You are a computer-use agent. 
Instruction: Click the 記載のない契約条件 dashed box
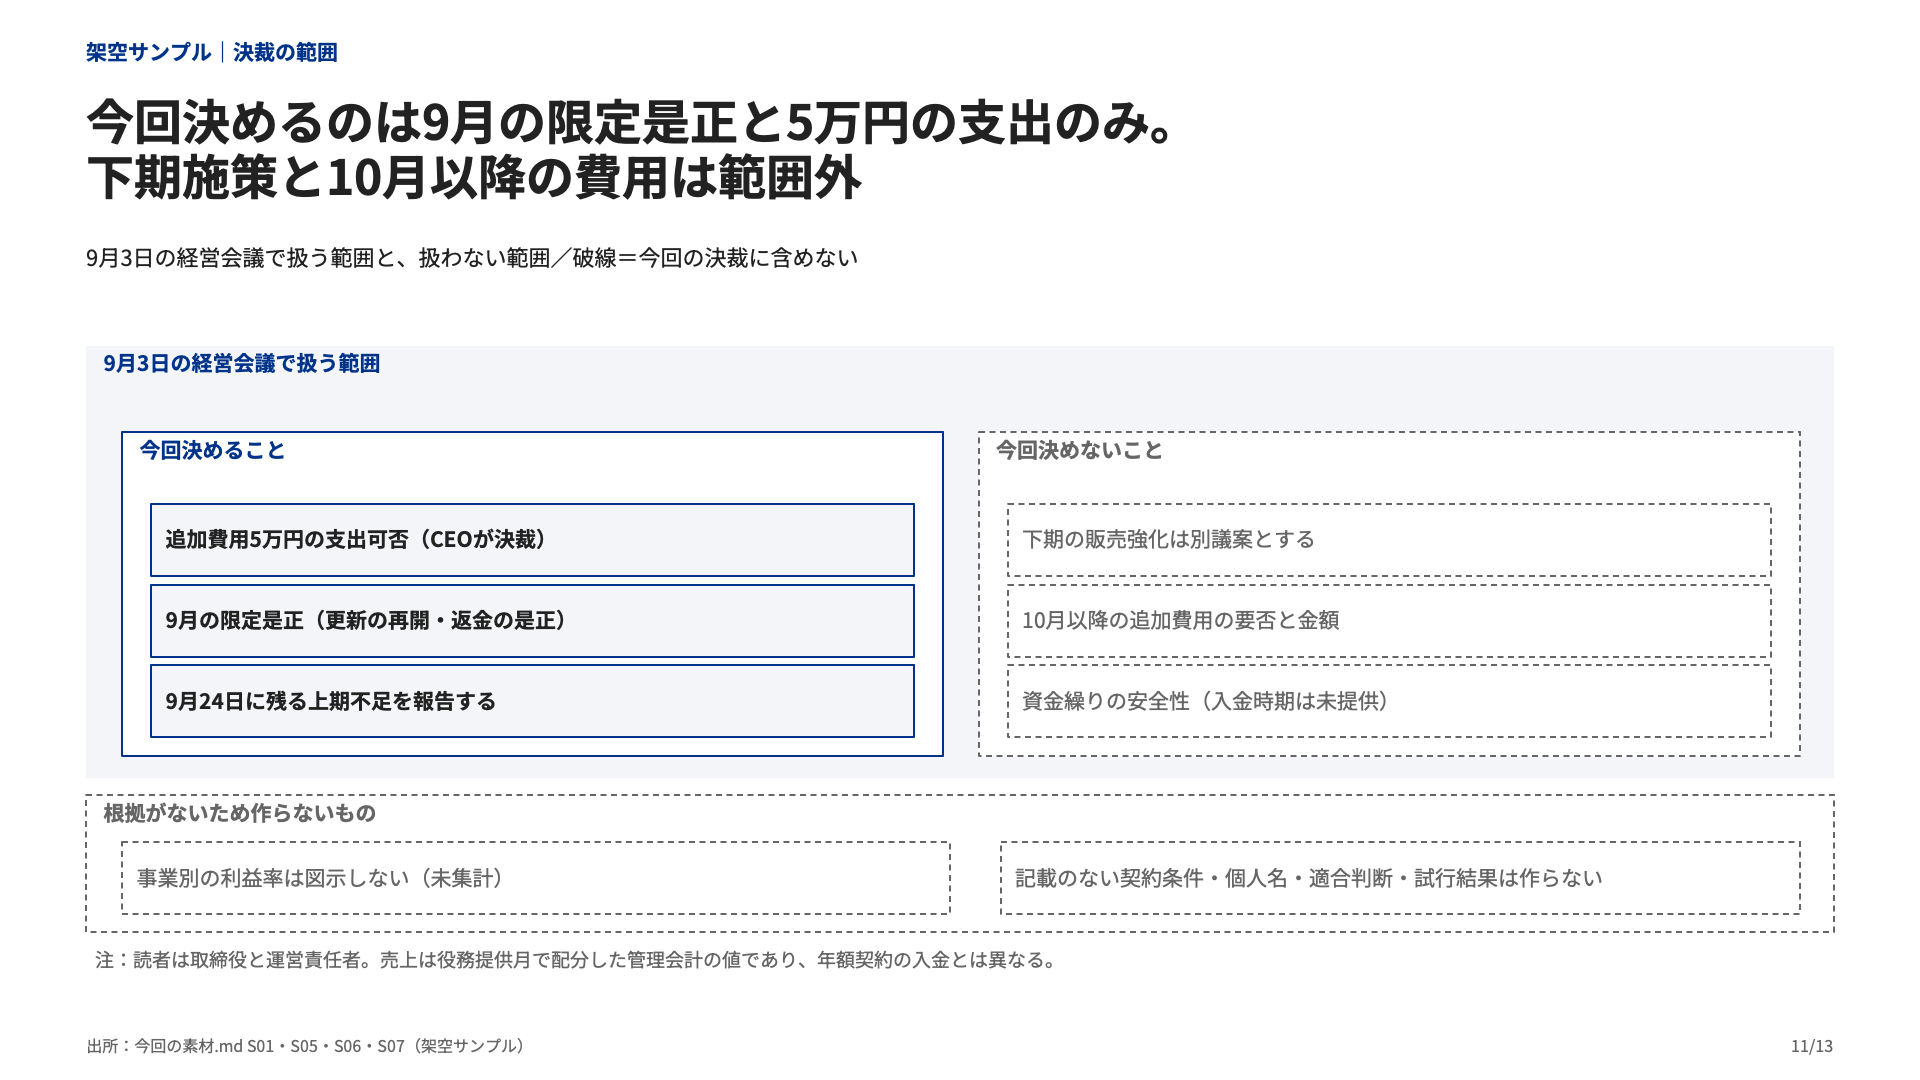[x=1400, y=878]
